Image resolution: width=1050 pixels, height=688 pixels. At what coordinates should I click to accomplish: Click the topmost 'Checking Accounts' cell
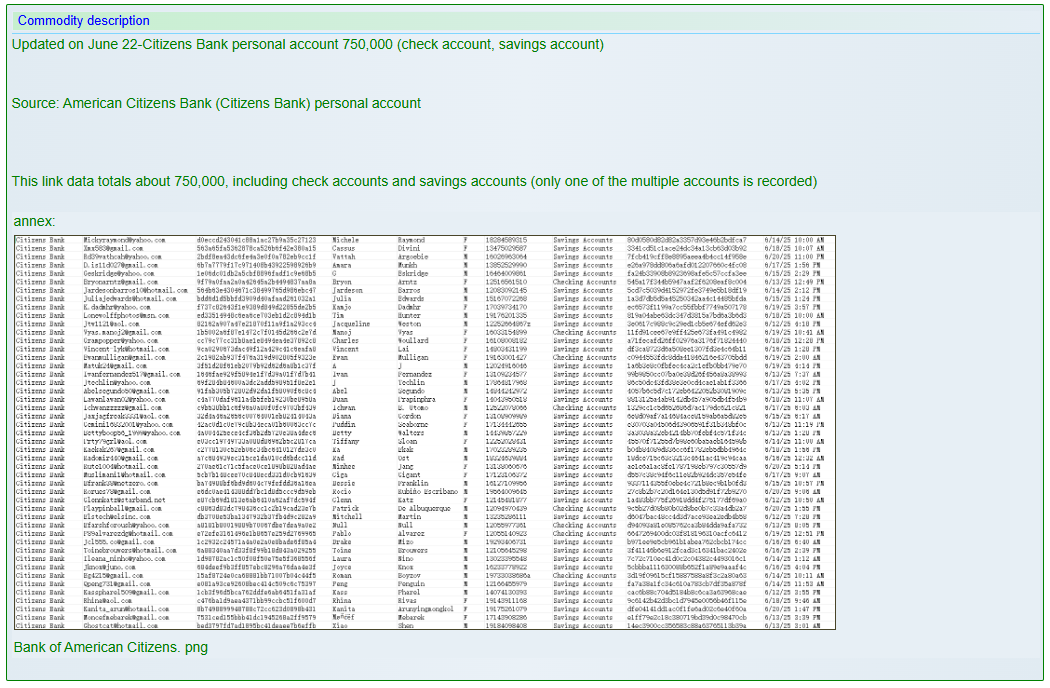point(585,283)
